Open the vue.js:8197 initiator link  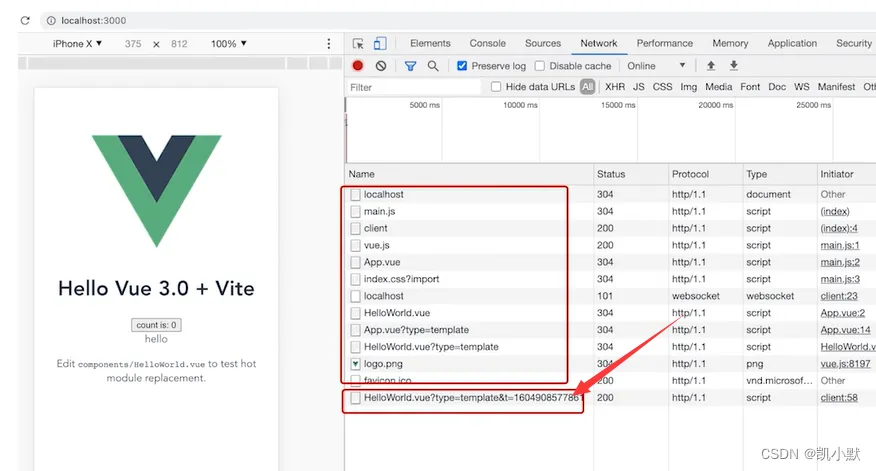(845, 364)
